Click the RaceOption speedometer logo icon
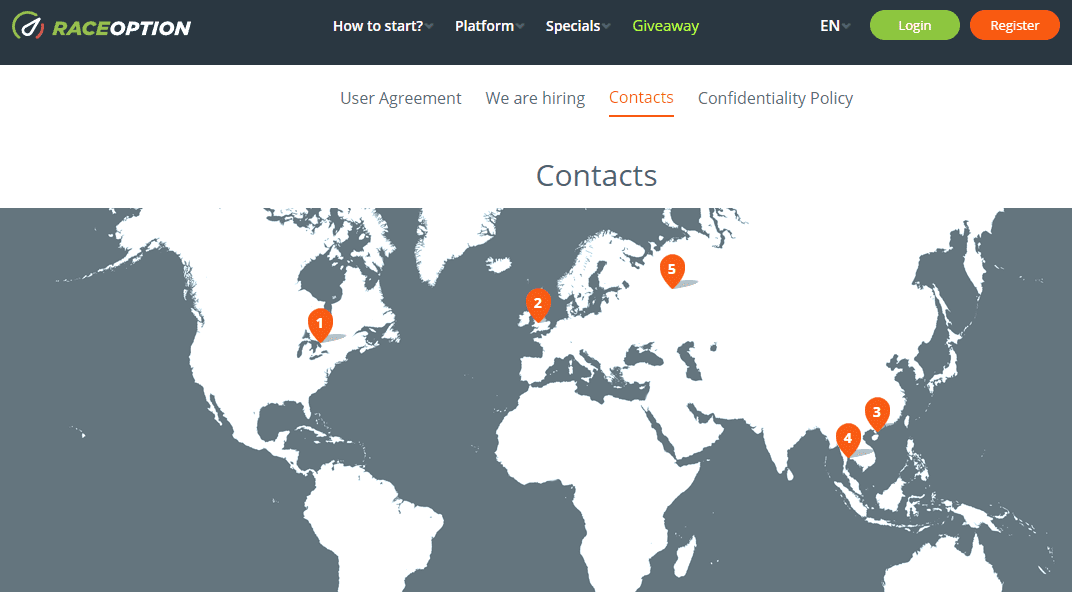This screenshot has width=1072, height=592. [x=27, y=26]
